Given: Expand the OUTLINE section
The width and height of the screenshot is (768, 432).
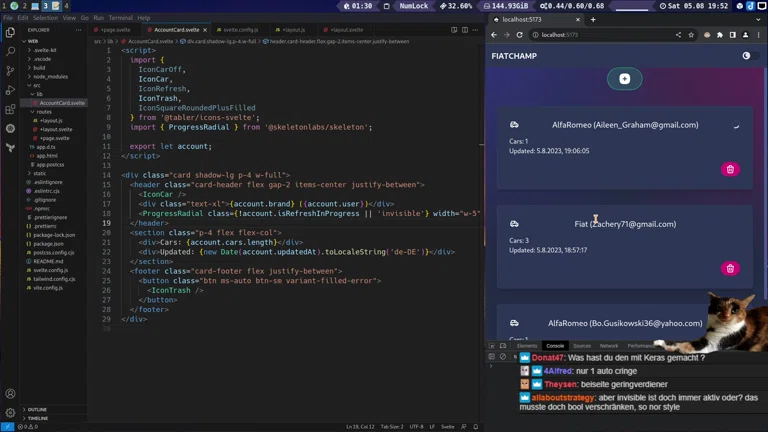Looking at the screenshot, I should (x=37, y=410).
